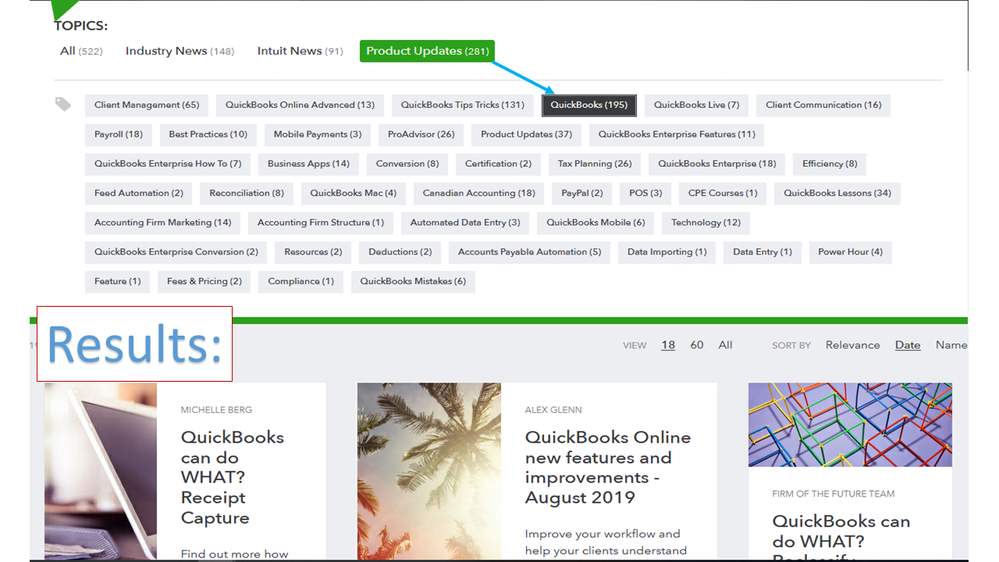Filter by QuickBooks Mistakes (6)
Viewport: 999px width, 562px height.
(413, 281)
